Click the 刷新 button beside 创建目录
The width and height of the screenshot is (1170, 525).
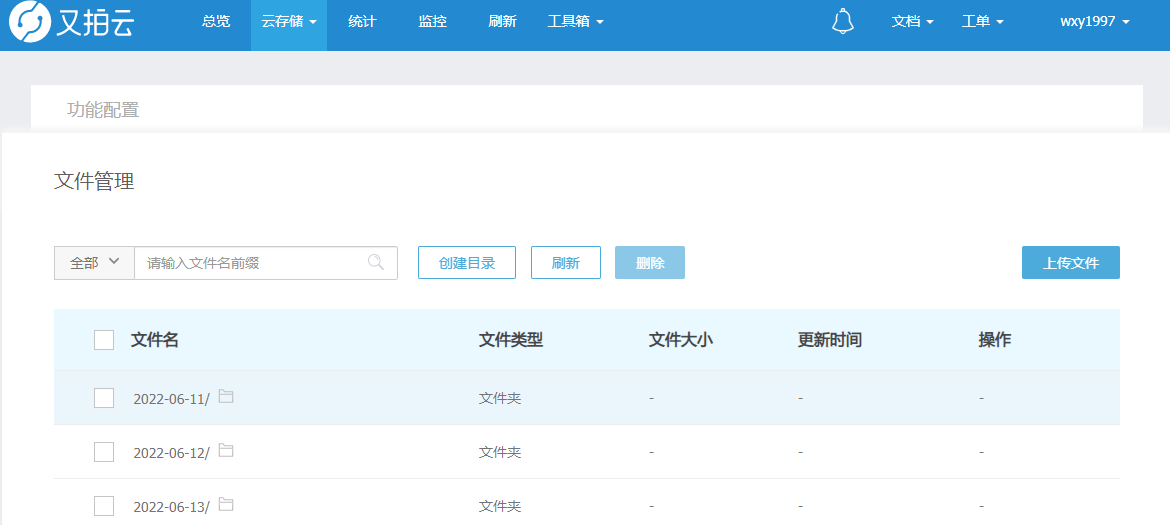(x=565, y=263)
